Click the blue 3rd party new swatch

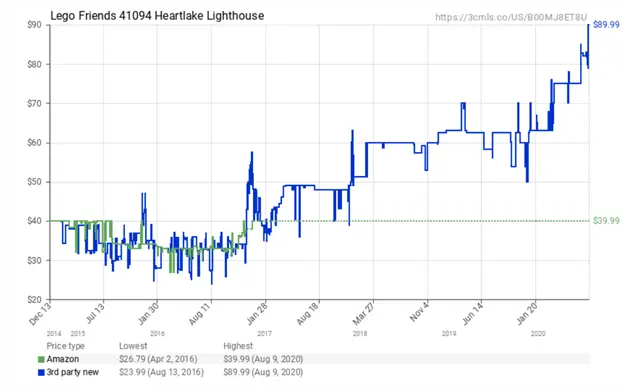click(41, 373)
